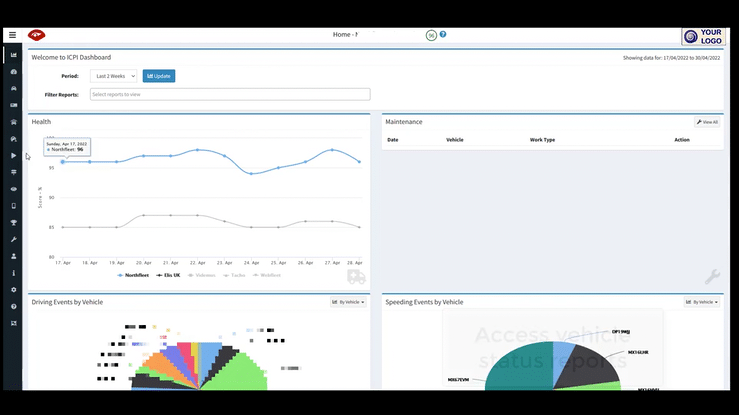Image resolution: width=739 pixels, height=415 pixels.
Task: Open the play icon in sidebar
Action: point(14,155)
